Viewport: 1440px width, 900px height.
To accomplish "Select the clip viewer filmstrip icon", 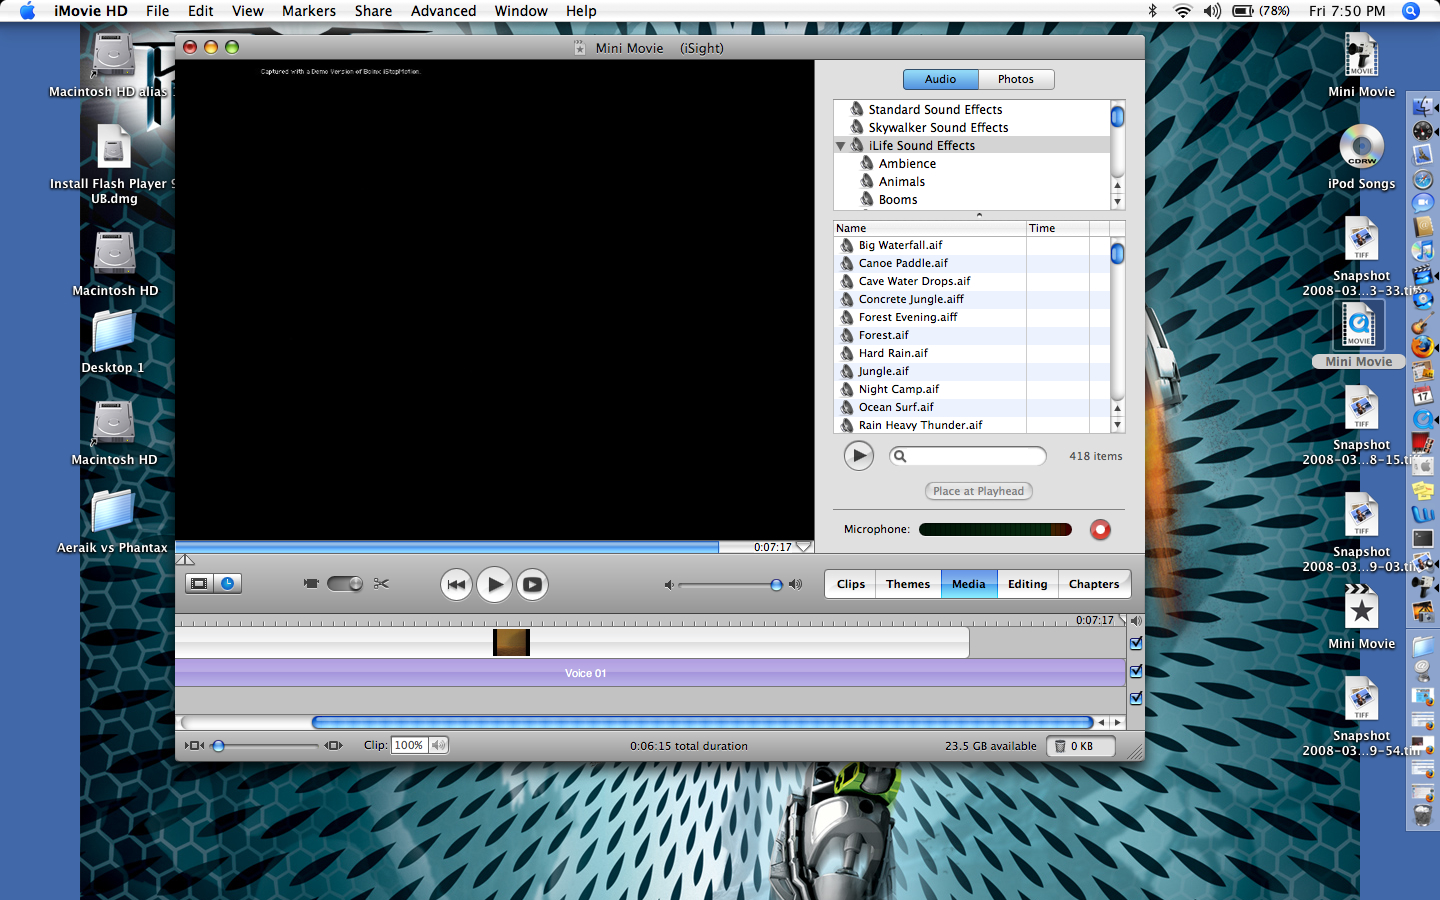I will tap(200, 583).
